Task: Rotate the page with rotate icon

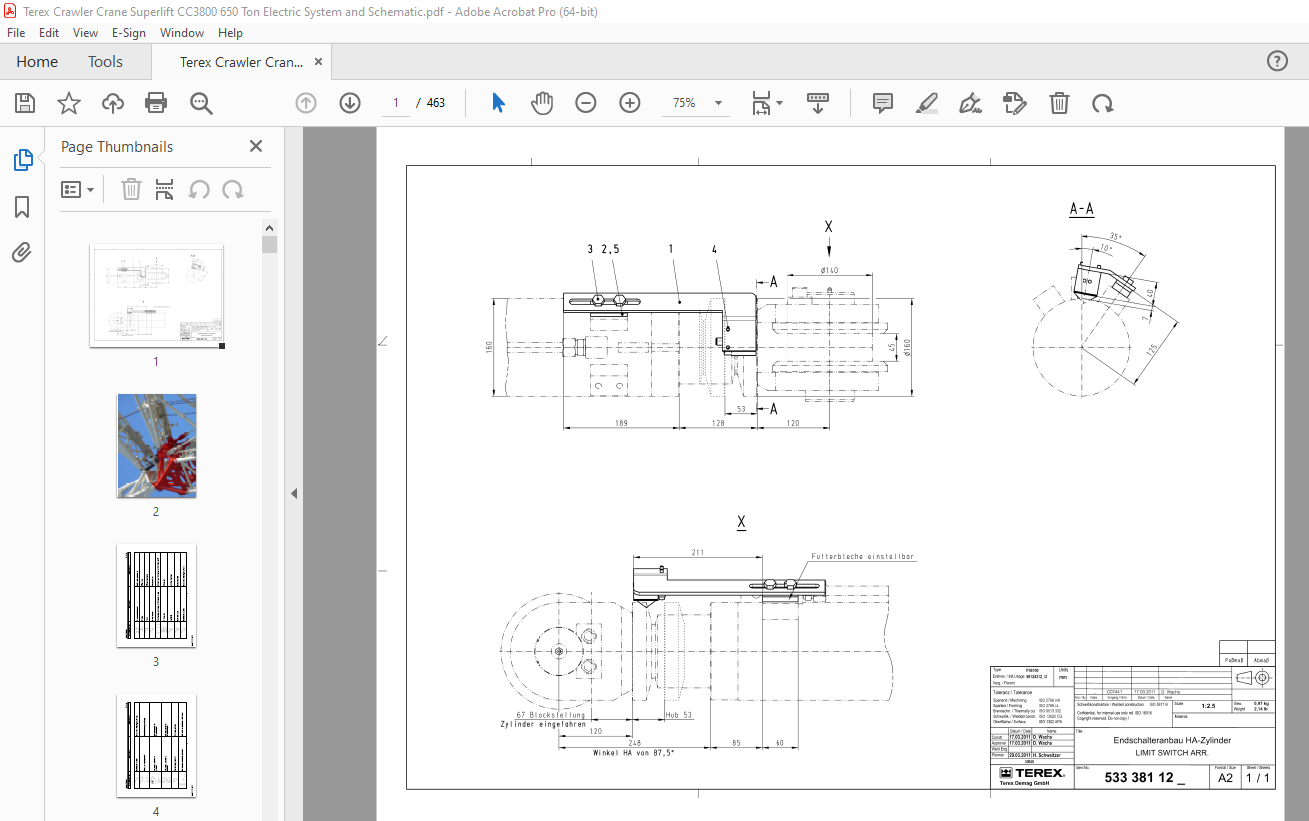Action: pos(1102,103)
